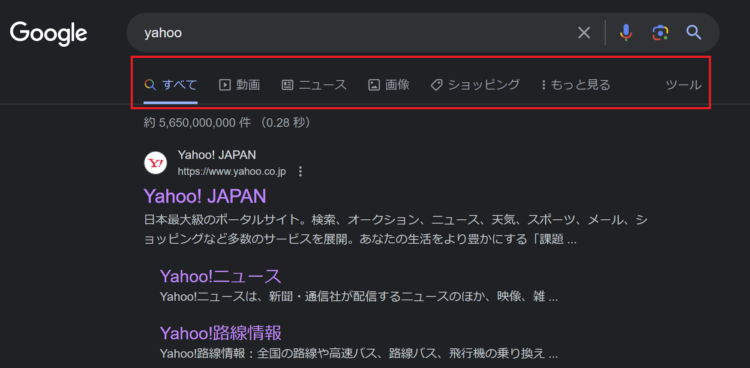
Task: Select the すべて tab
Action: (171, 85)
